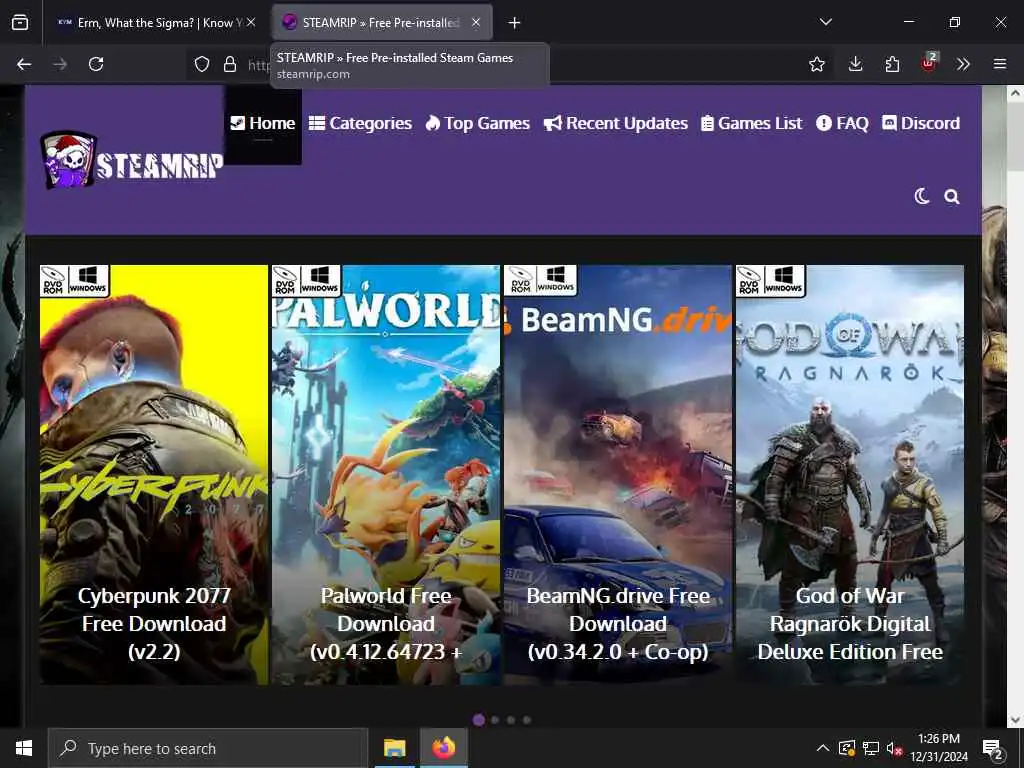Open site search magnifier icon

(952, 197)
